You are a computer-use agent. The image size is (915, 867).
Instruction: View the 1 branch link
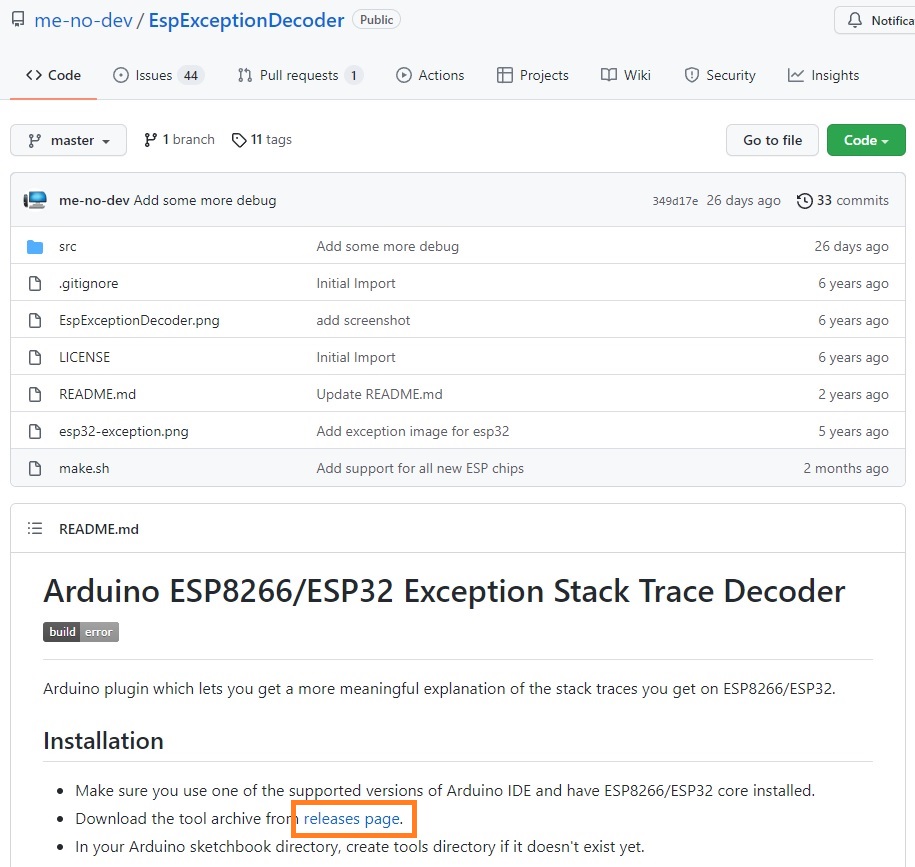(x=179, y=140)
